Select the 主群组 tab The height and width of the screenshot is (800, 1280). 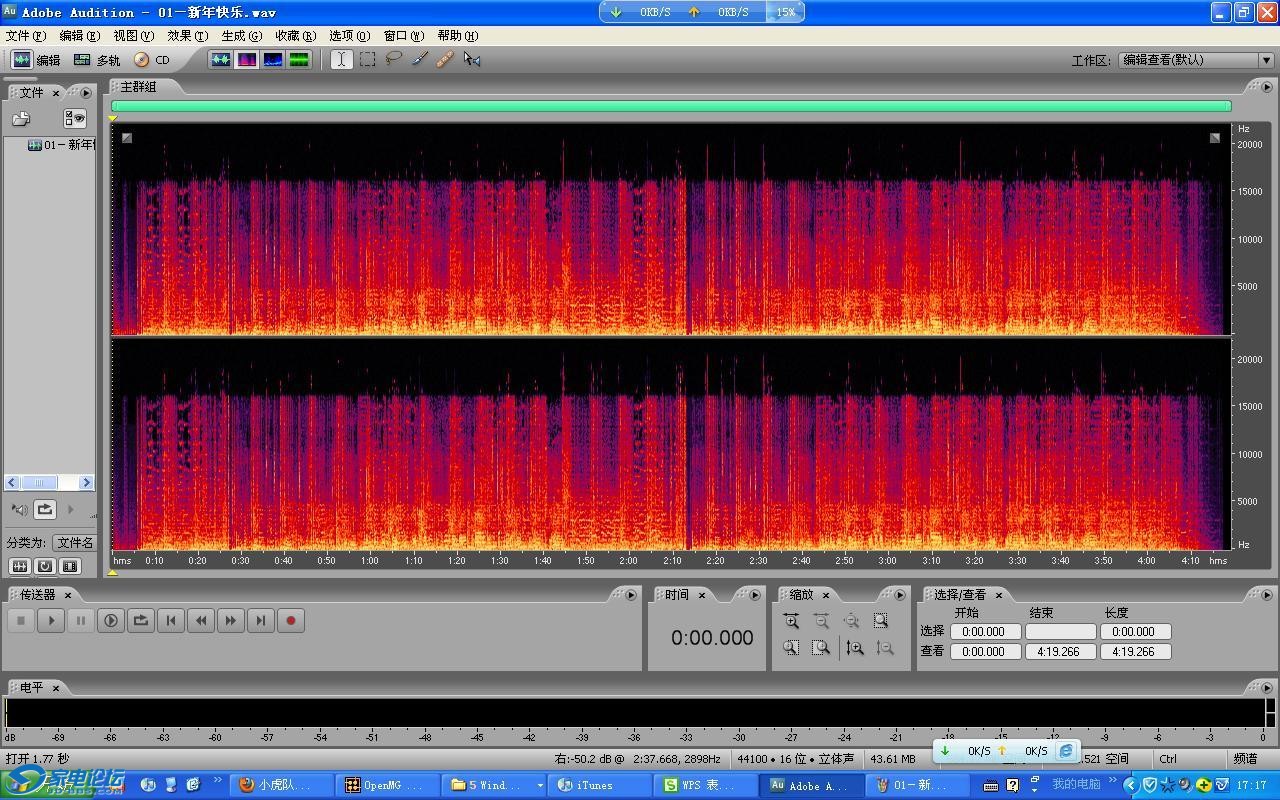click(x=138, y=87)
